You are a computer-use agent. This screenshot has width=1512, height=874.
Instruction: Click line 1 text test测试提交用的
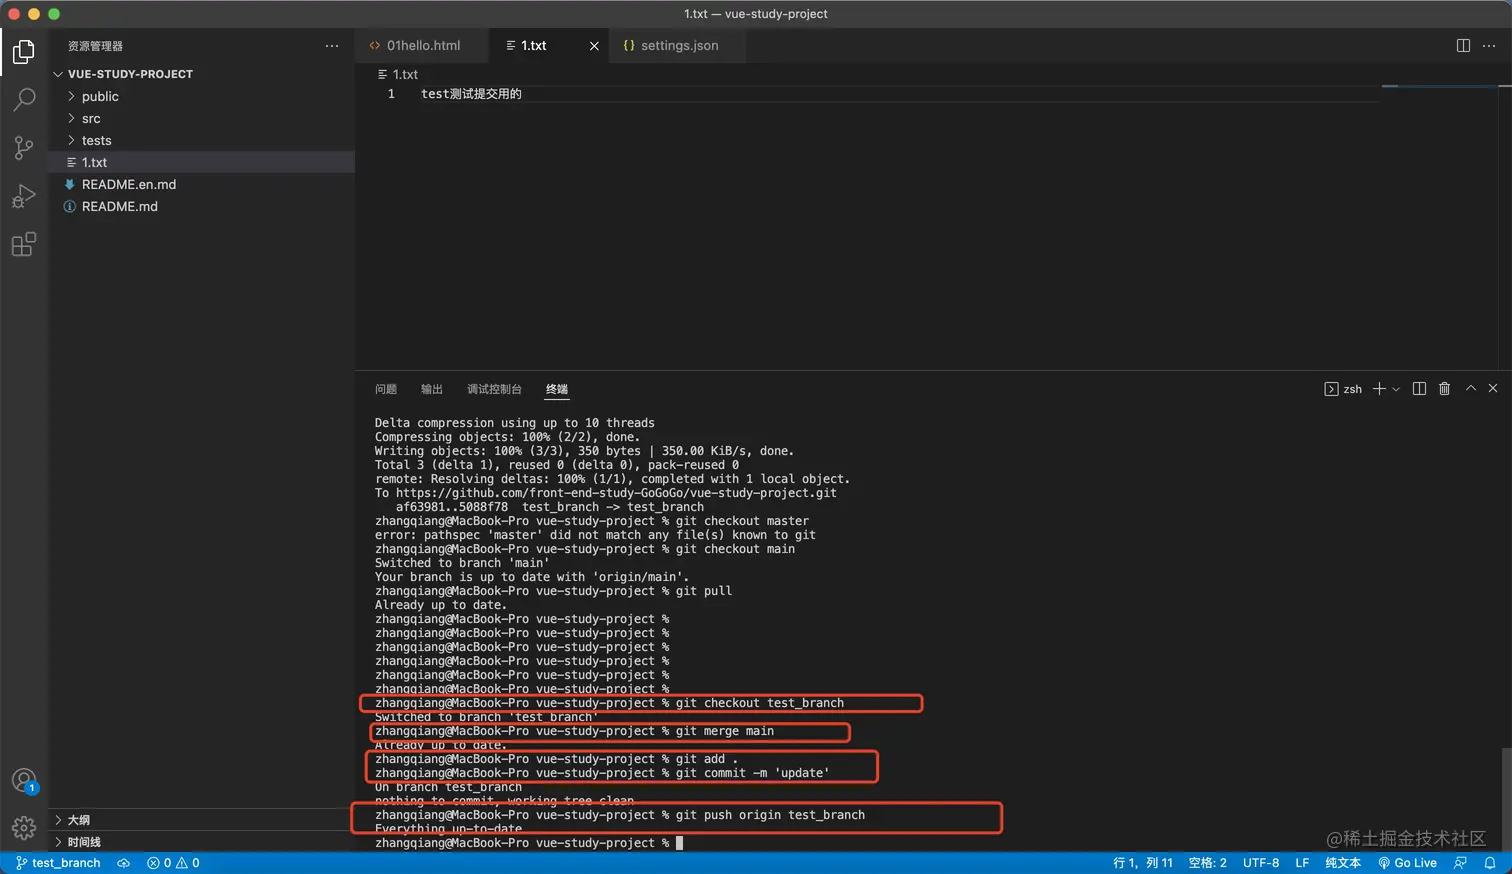click(471, 94)
